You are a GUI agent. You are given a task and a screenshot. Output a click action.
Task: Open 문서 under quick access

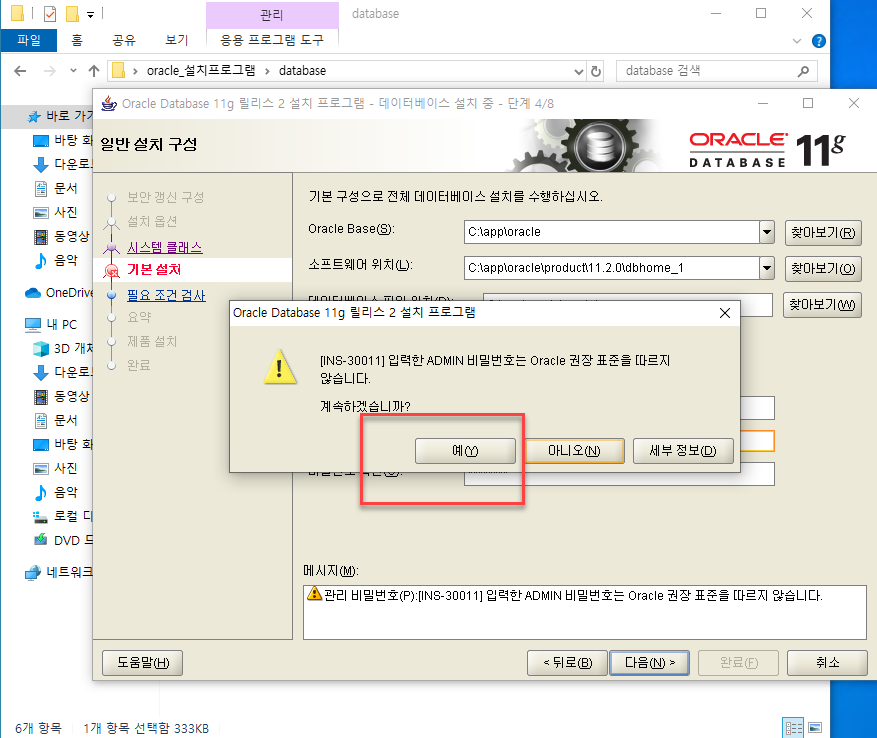[x=66, y=189]
